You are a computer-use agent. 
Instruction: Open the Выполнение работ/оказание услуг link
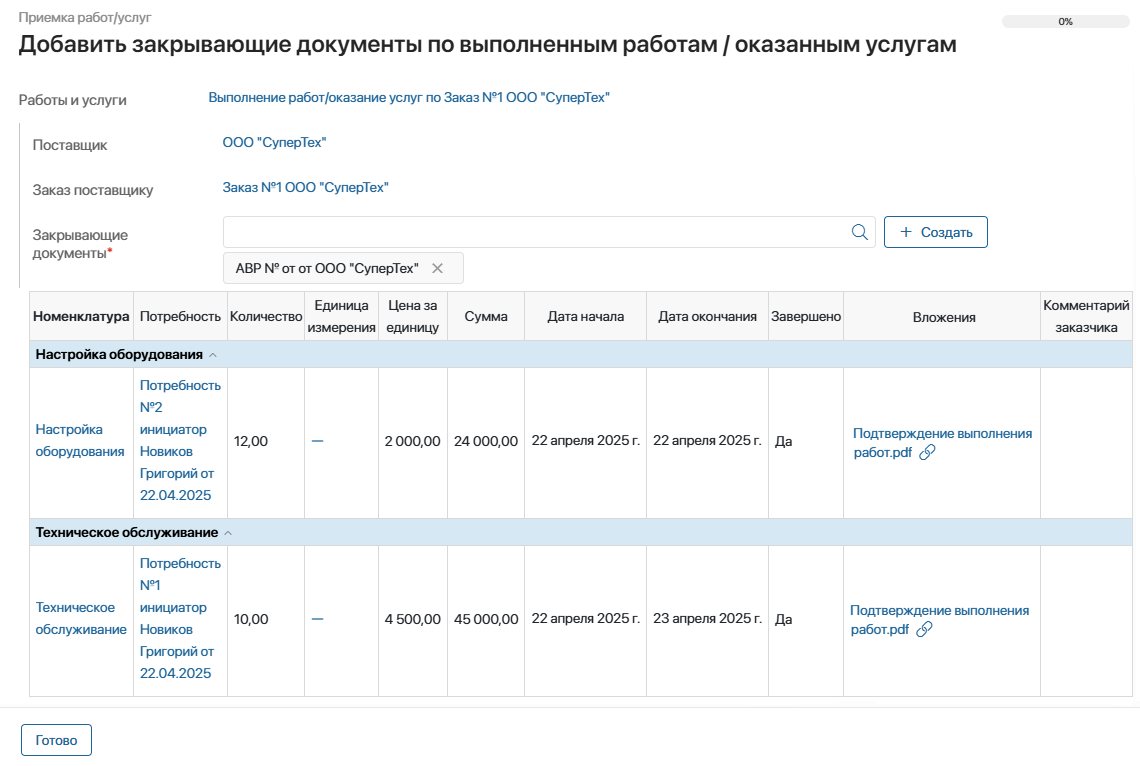[x=408, y=98]
